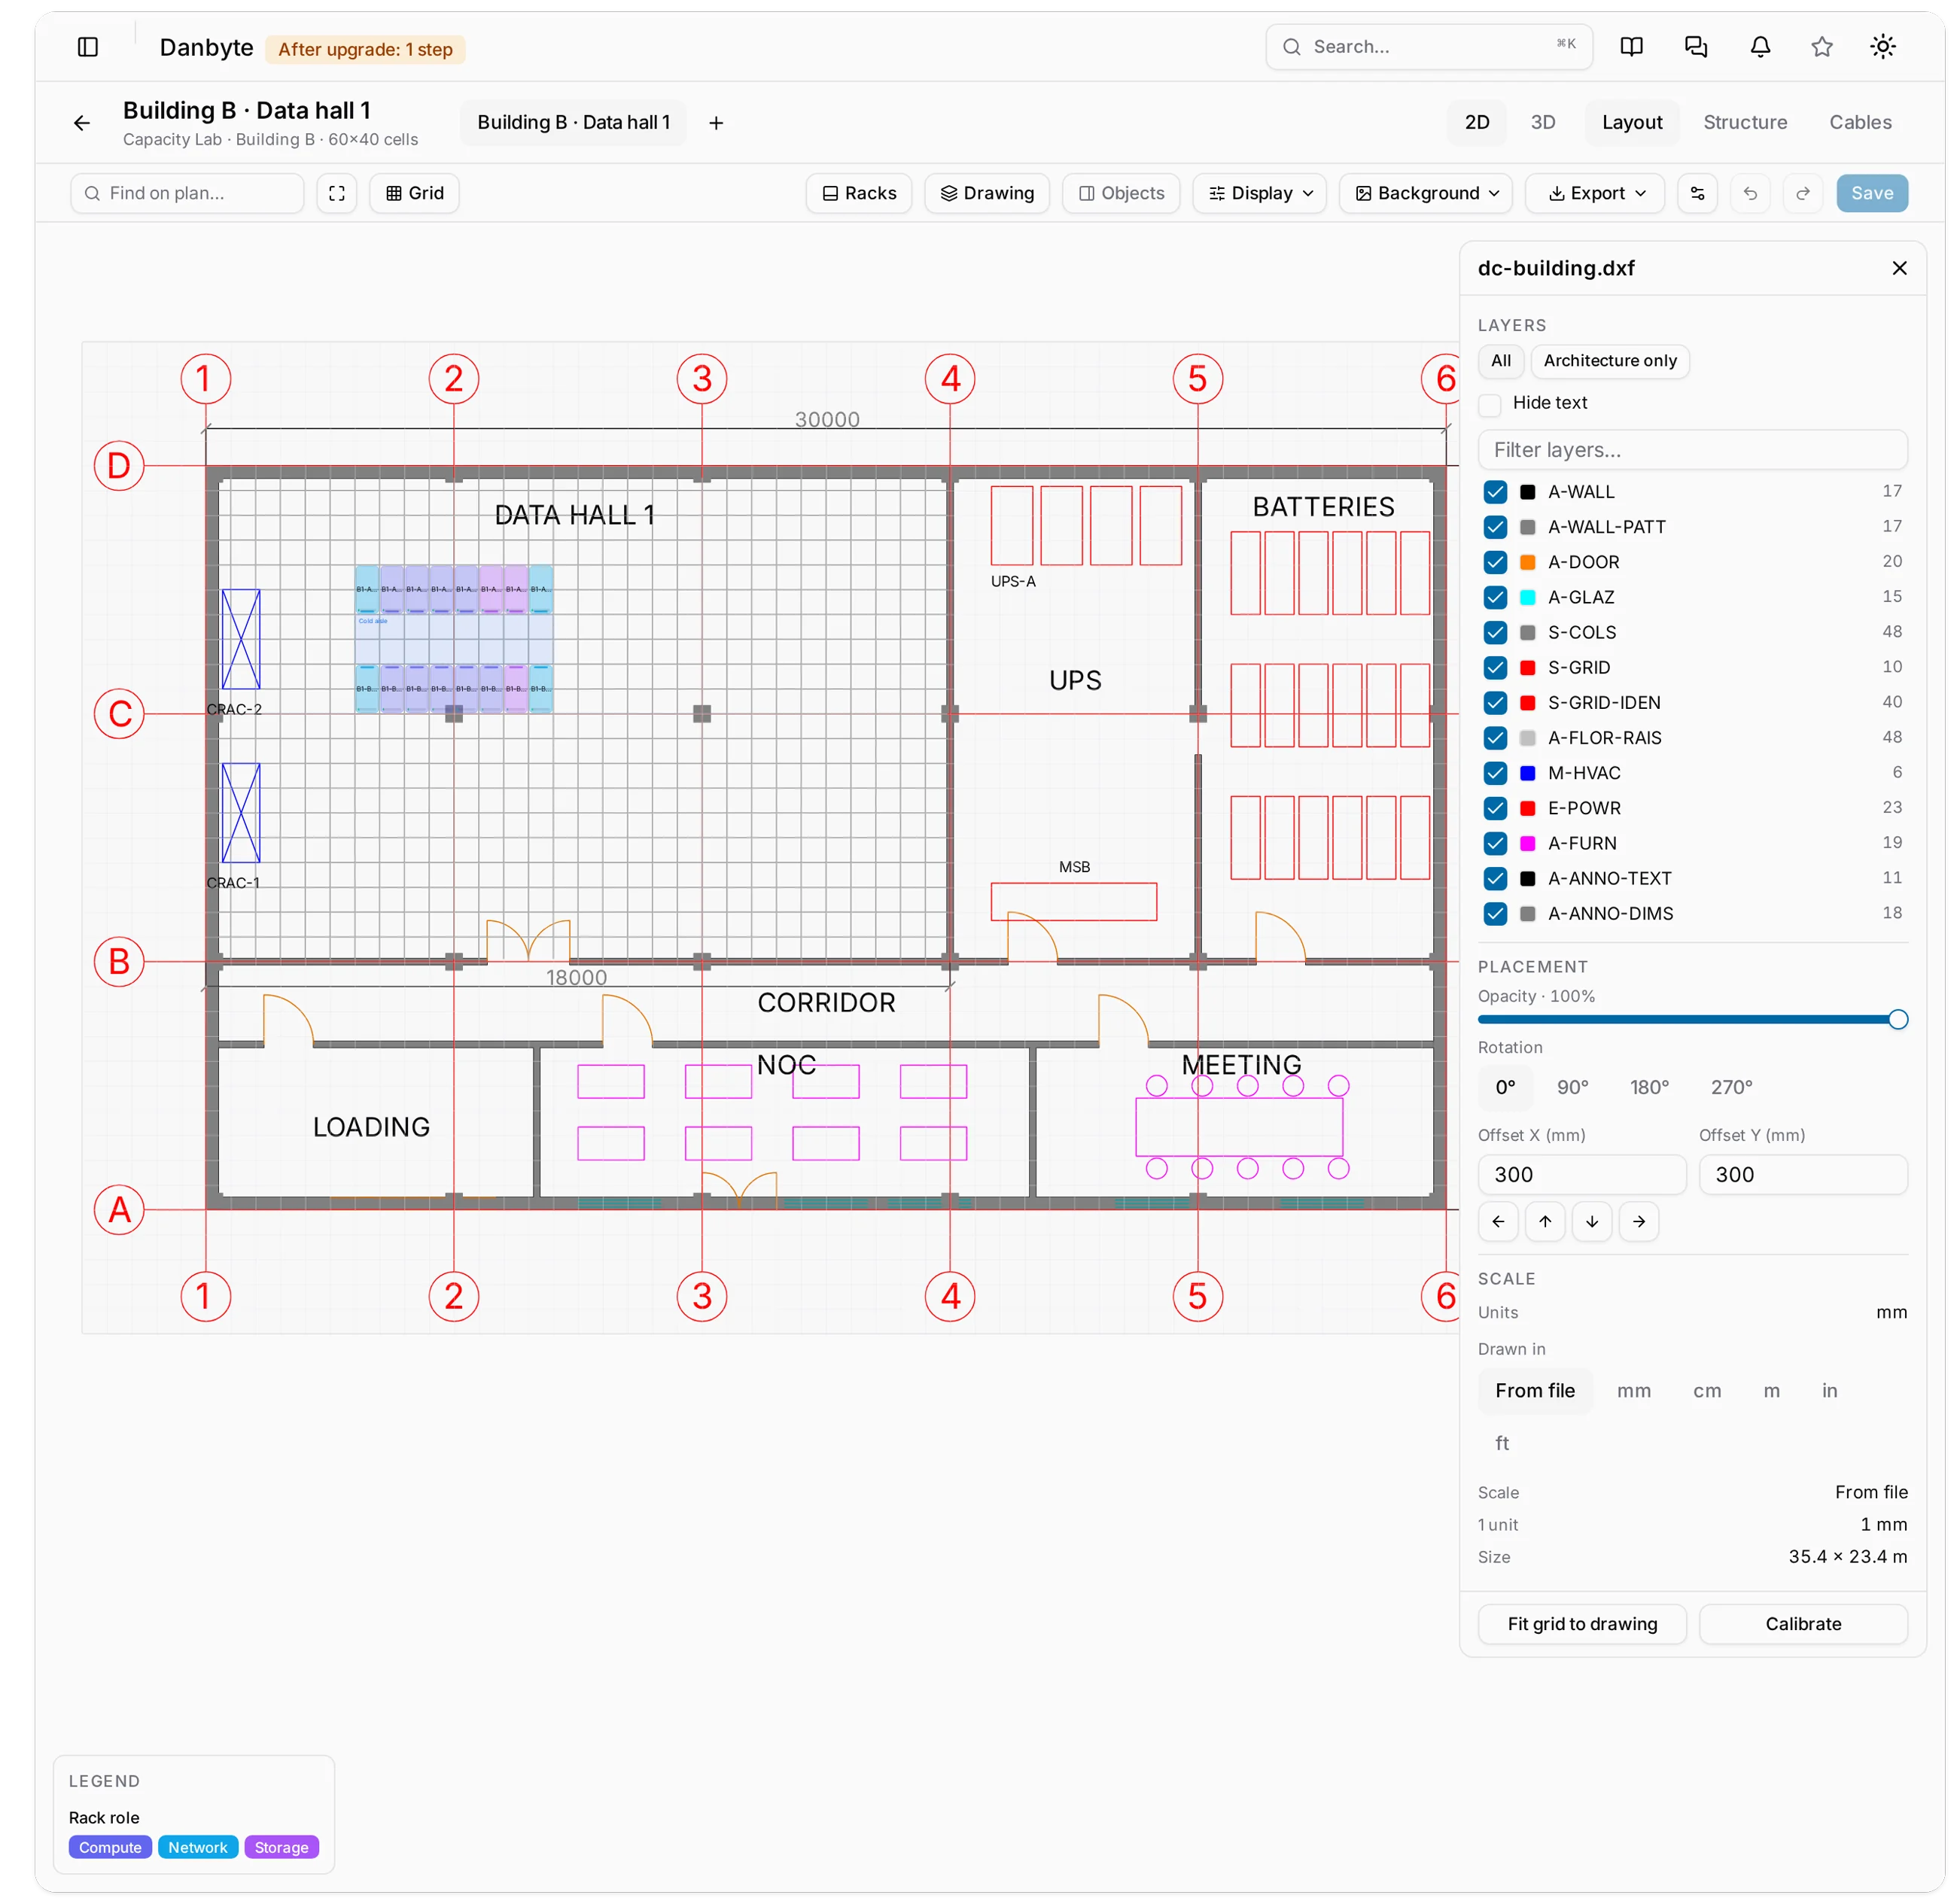Toggle the sidebar panel icon
1957x1904 pixels.
[x=88, y=47]
